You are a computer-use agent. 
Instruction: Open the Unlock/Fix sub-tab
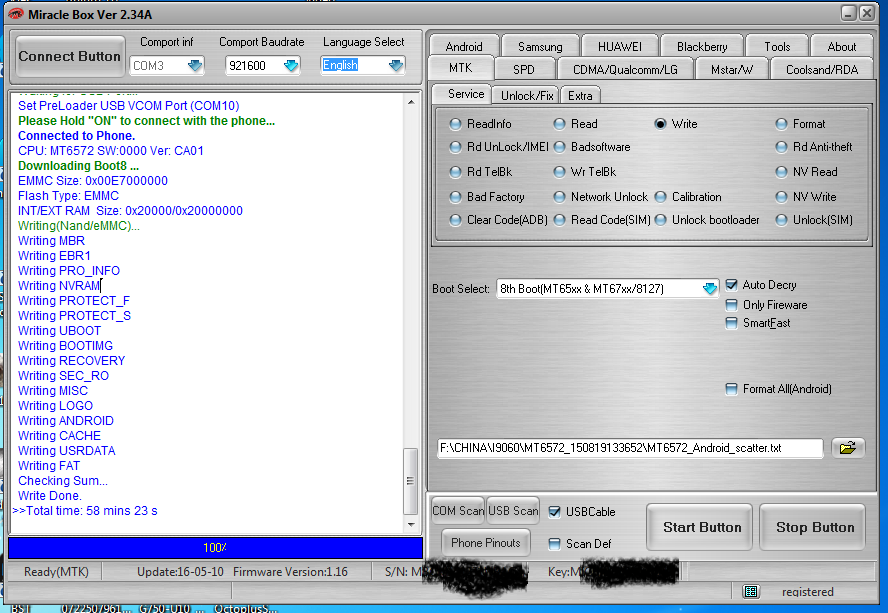point(527,96)
